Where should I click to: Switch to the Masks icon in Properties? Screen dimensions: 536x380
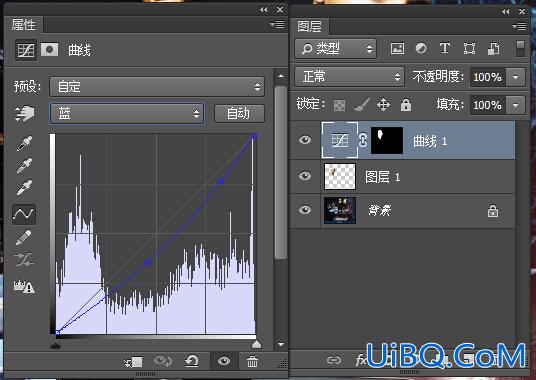pos(50,50)
